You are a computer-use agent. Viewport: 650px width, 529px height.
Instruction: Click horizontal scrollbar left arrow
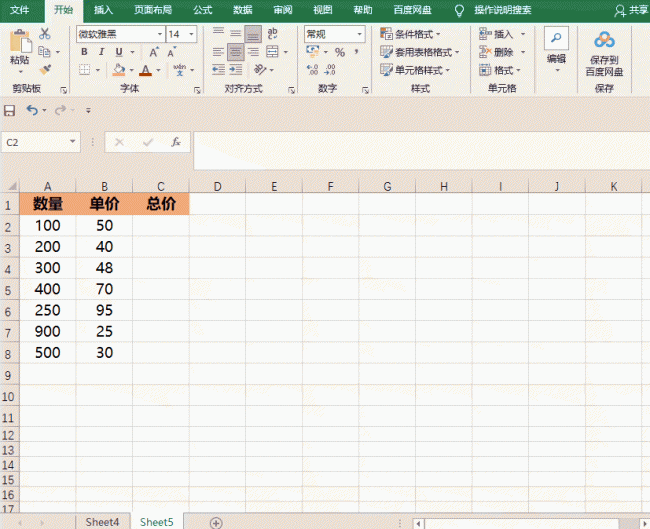418,524
